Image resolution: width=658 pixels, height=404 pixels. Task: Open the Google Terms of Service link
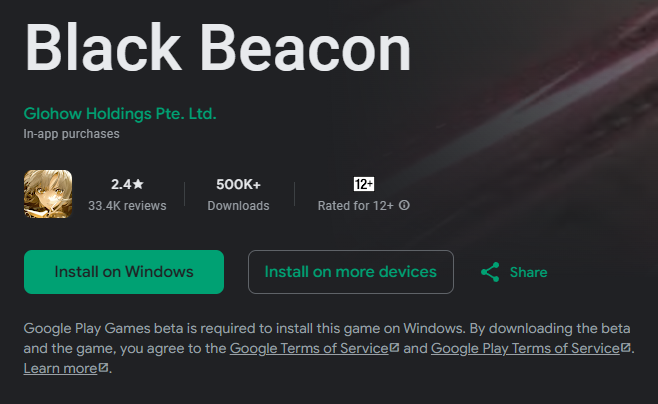point(308,348)
